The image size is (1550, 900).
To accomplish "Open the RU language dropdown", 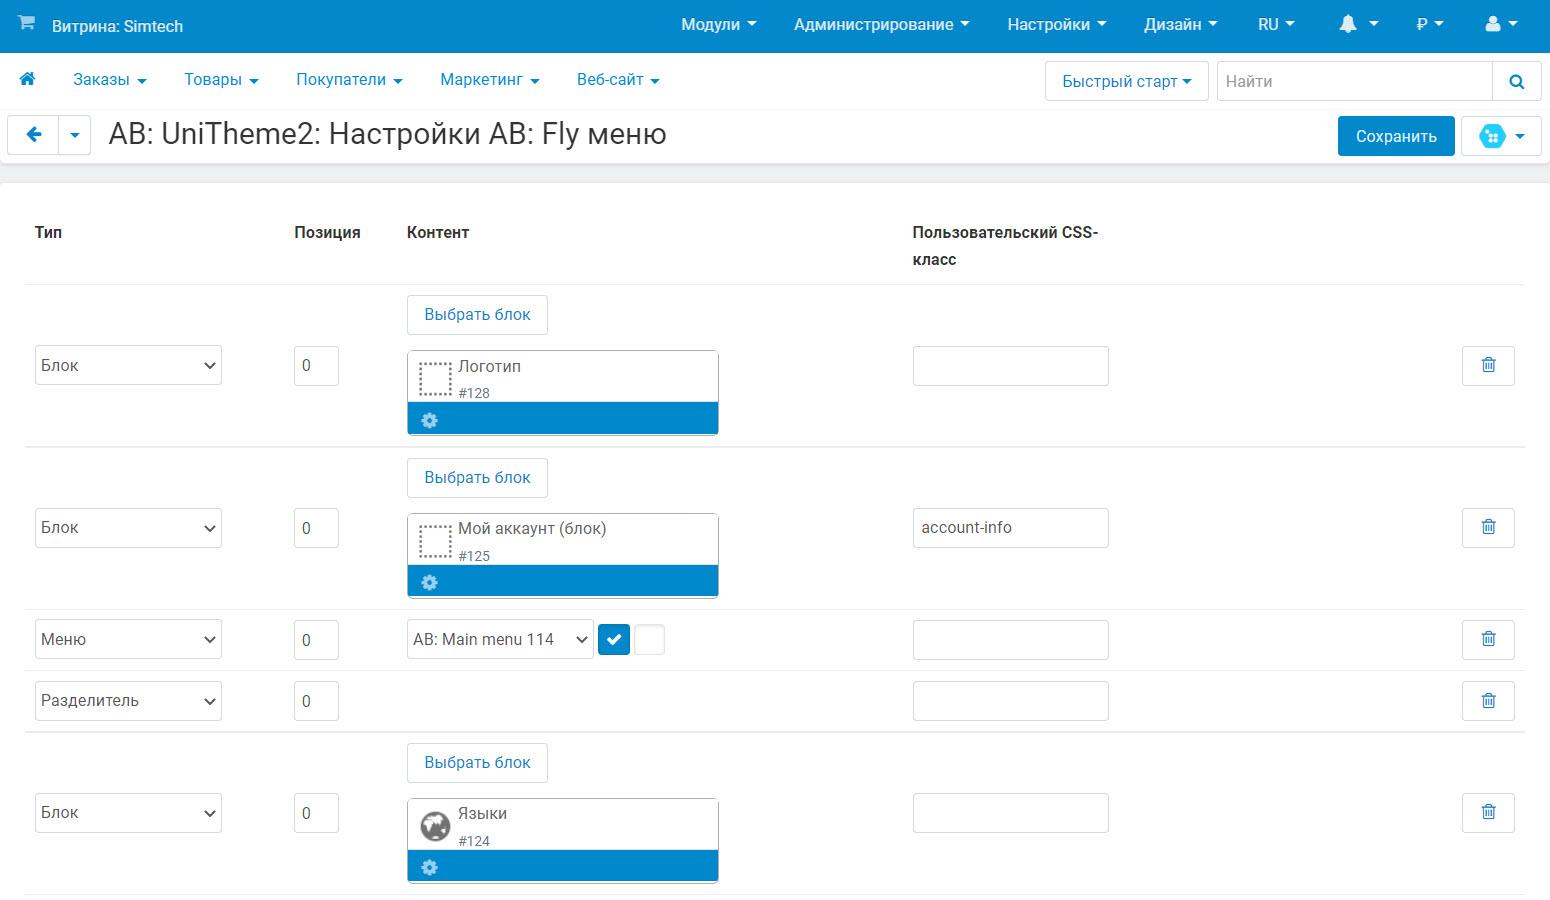I will coord(1276,24).
